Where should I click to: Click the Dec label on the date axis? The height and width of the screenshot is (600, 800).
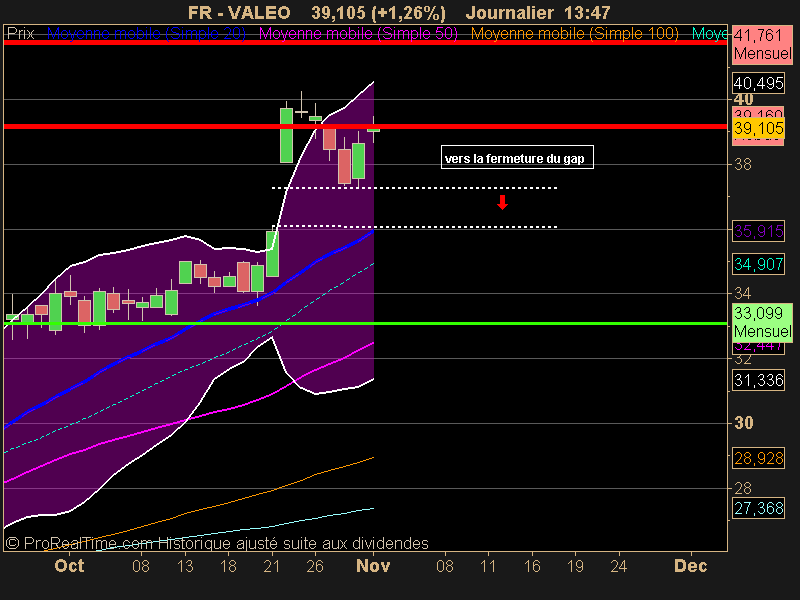coord(691,566)
